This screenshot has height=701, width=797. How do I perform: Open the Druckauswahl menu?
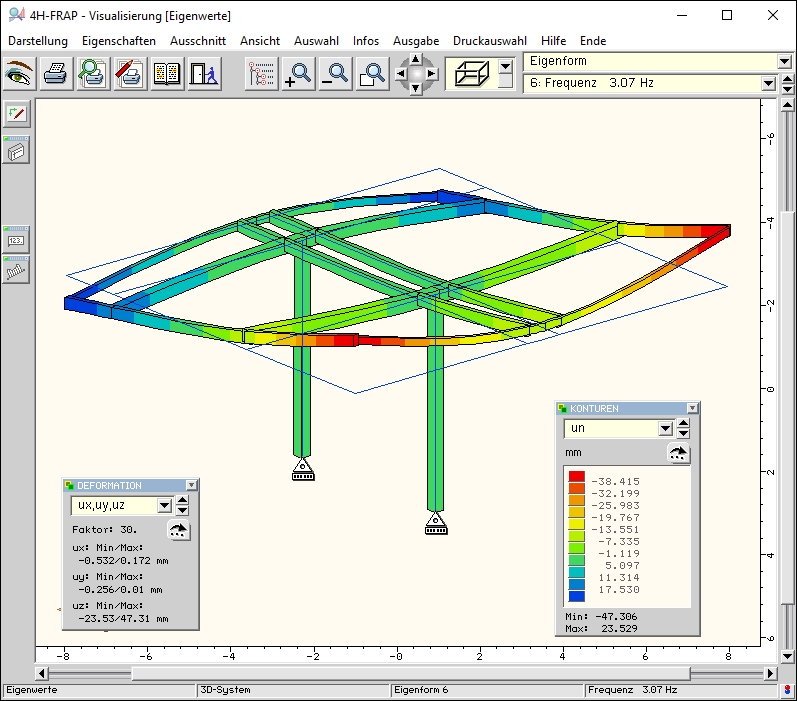pos(489,41)
